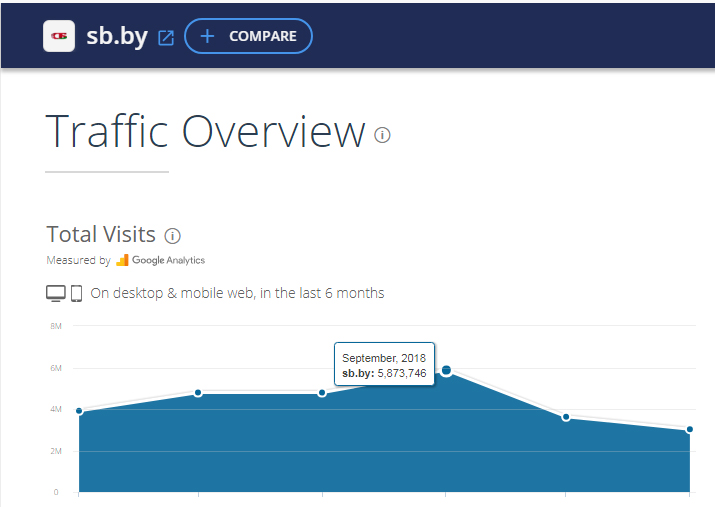Click 'On desktop & mobile web, in the last 6 months'
Screen dimensions: 715x507
point(237,293)
